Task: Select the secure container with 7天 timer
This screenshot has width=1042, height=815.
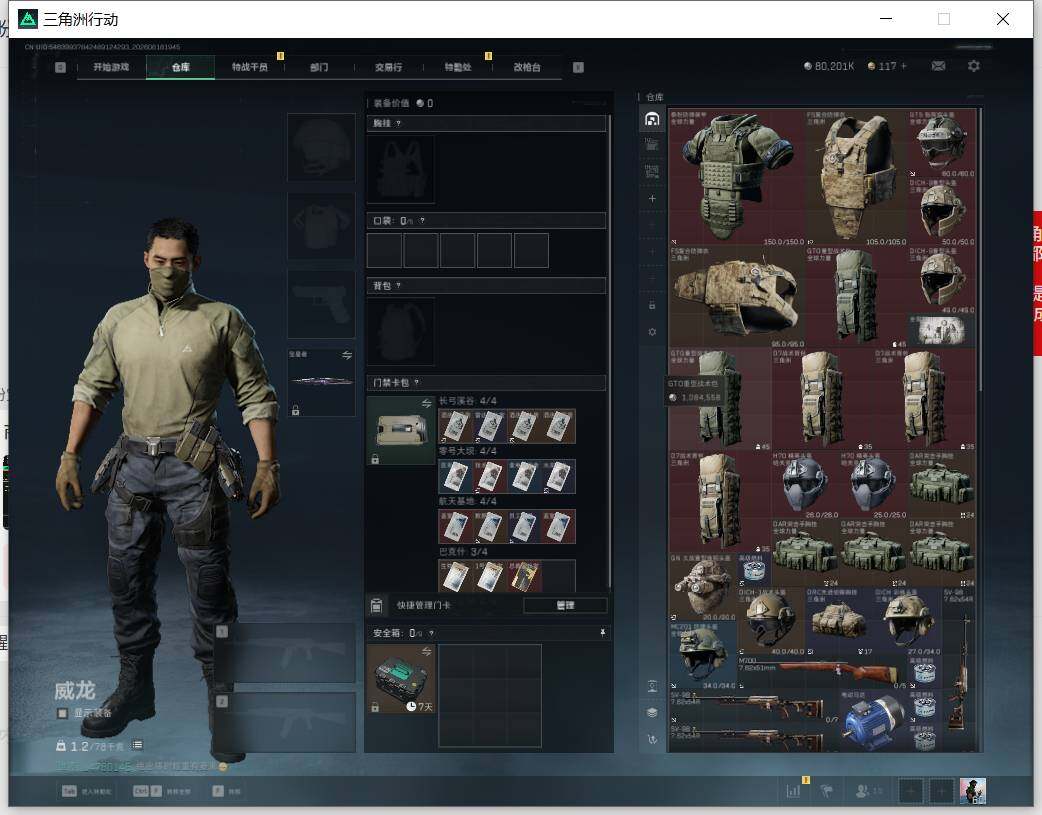Action: (x=401, y=679)
